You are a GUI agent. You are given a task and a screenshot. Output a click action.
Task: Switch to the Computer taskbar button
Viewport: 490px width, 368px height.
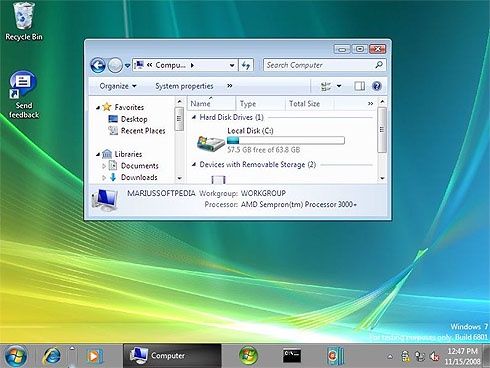point(172,356)
